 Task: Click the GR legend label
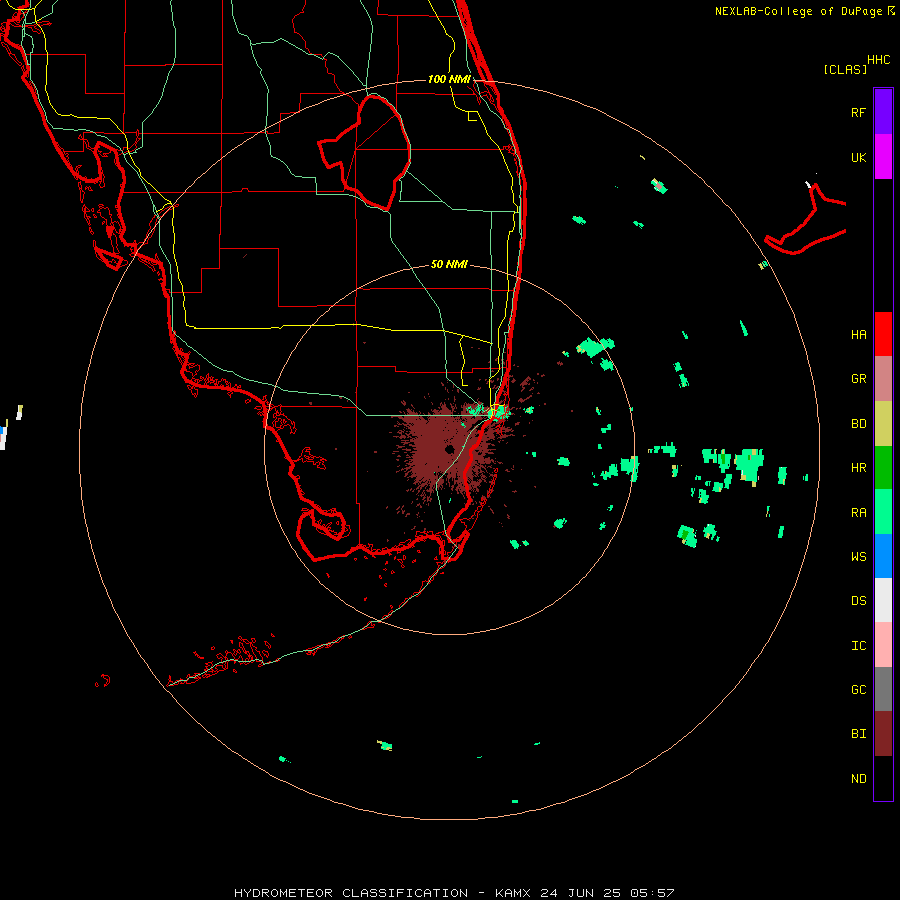tap(859, 379)
